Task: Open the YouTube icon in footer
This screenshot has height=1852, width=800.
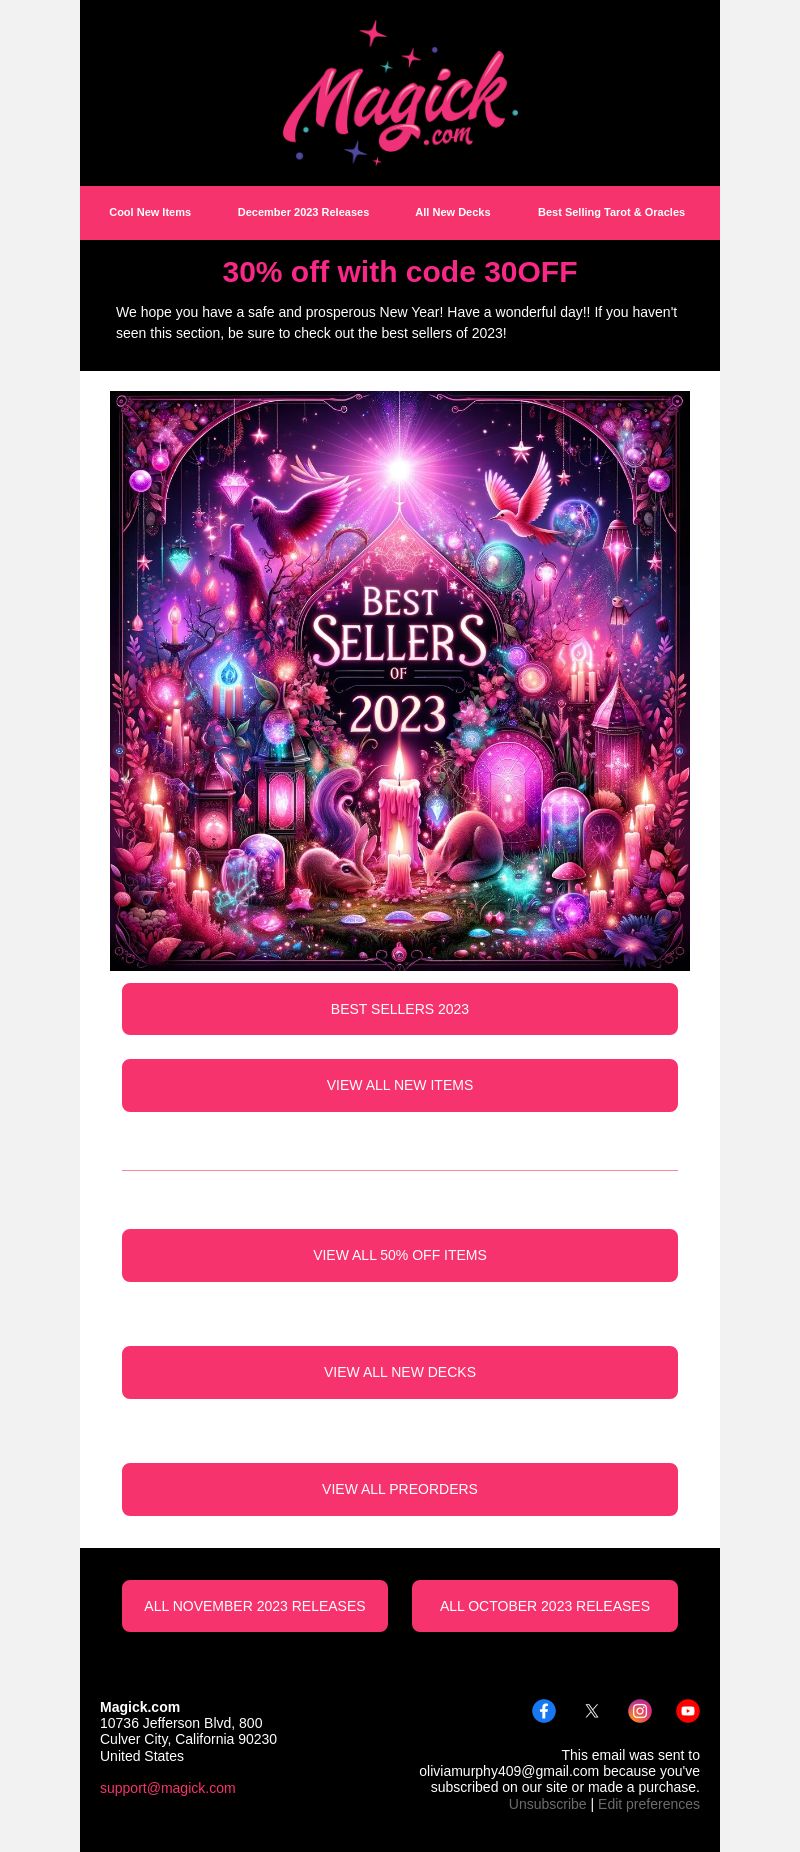Action: pyautogui.click(x=688, y=1711)
